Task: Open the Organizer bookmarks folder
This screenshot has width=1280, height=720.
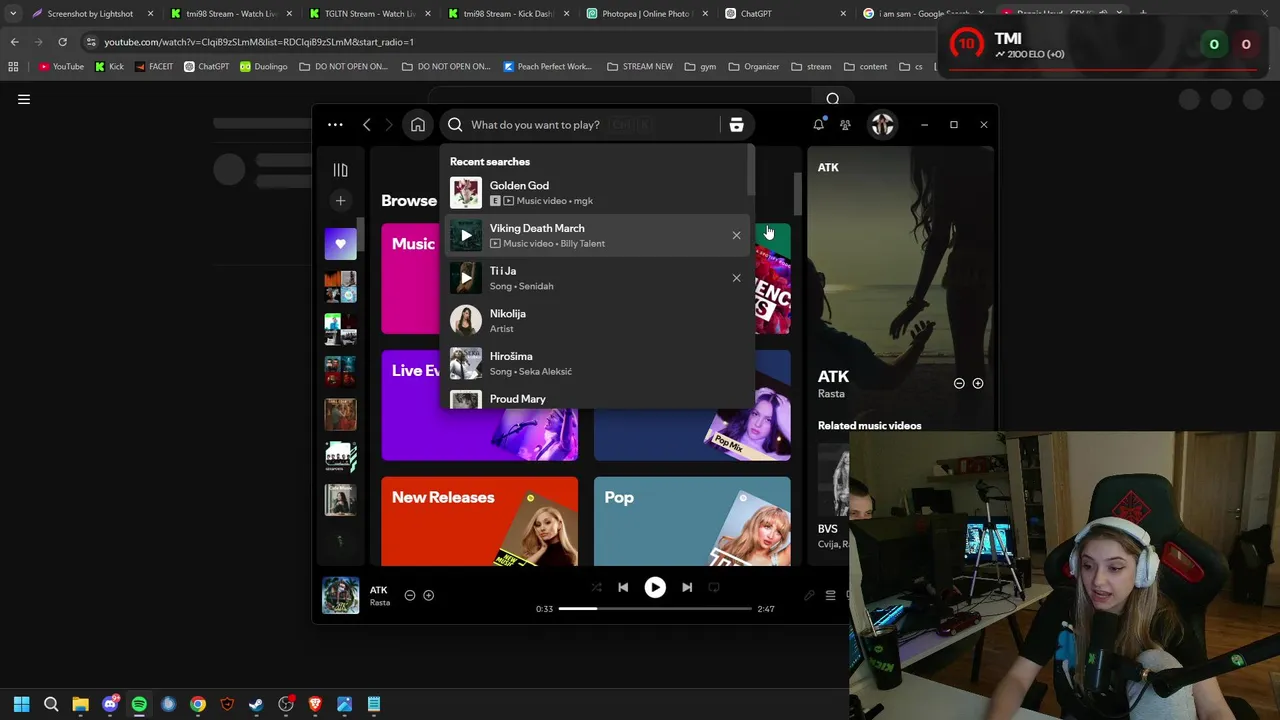Action: [x=754, y=67]
